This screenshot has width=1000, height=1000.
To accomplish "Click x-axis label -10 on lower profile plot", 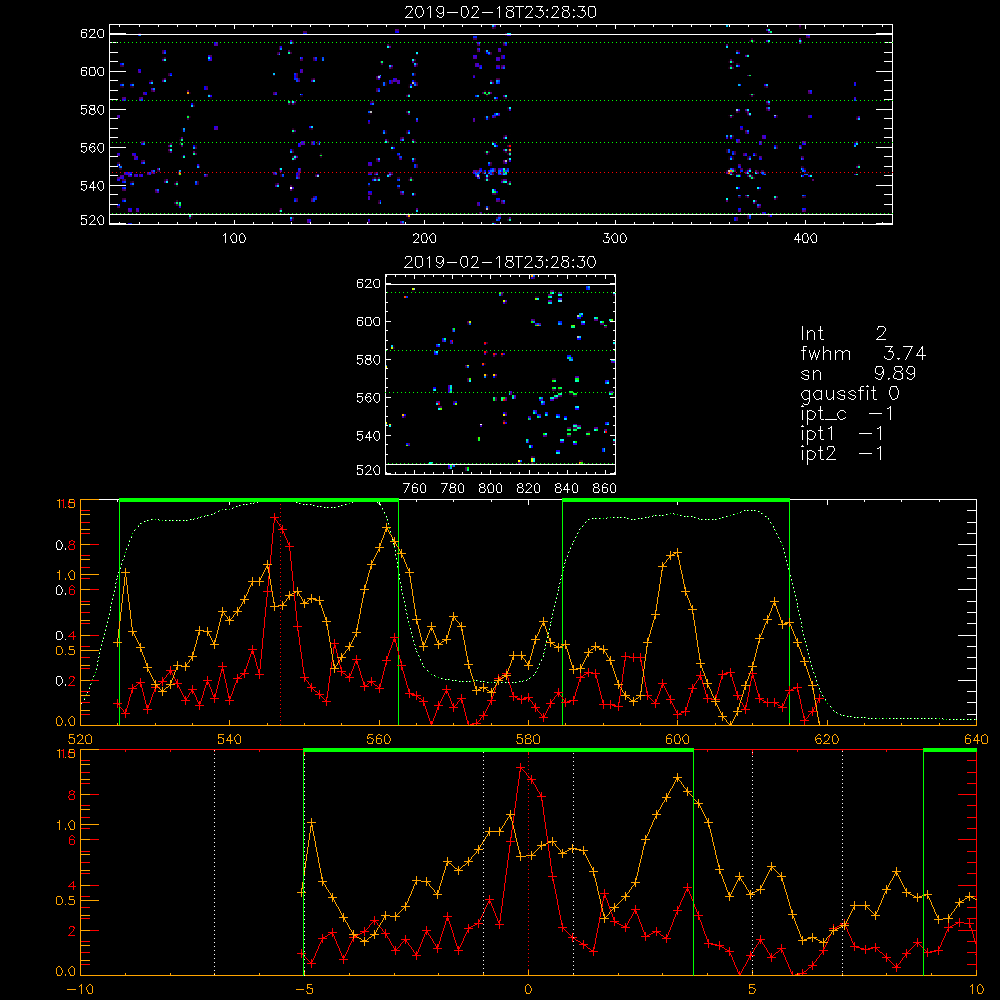I will click(x=80, y=989).
